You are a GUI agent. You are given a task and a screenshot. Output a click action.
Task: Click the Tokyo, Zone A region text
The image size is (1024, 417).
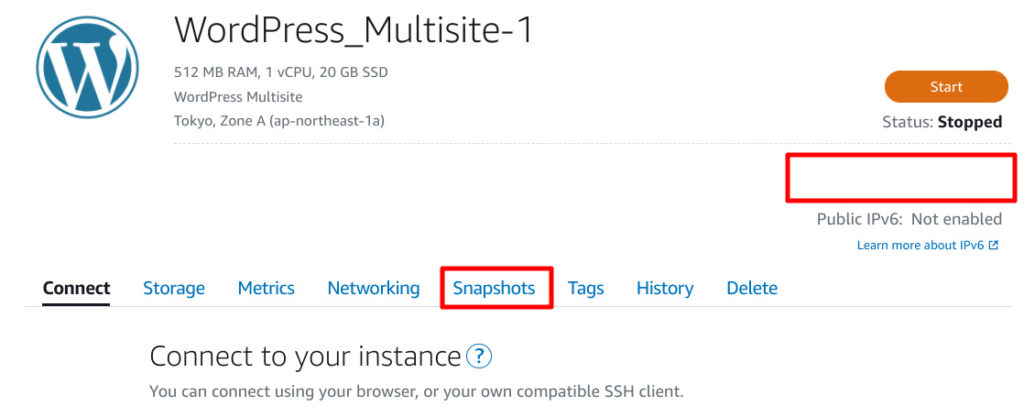(279, 121)
